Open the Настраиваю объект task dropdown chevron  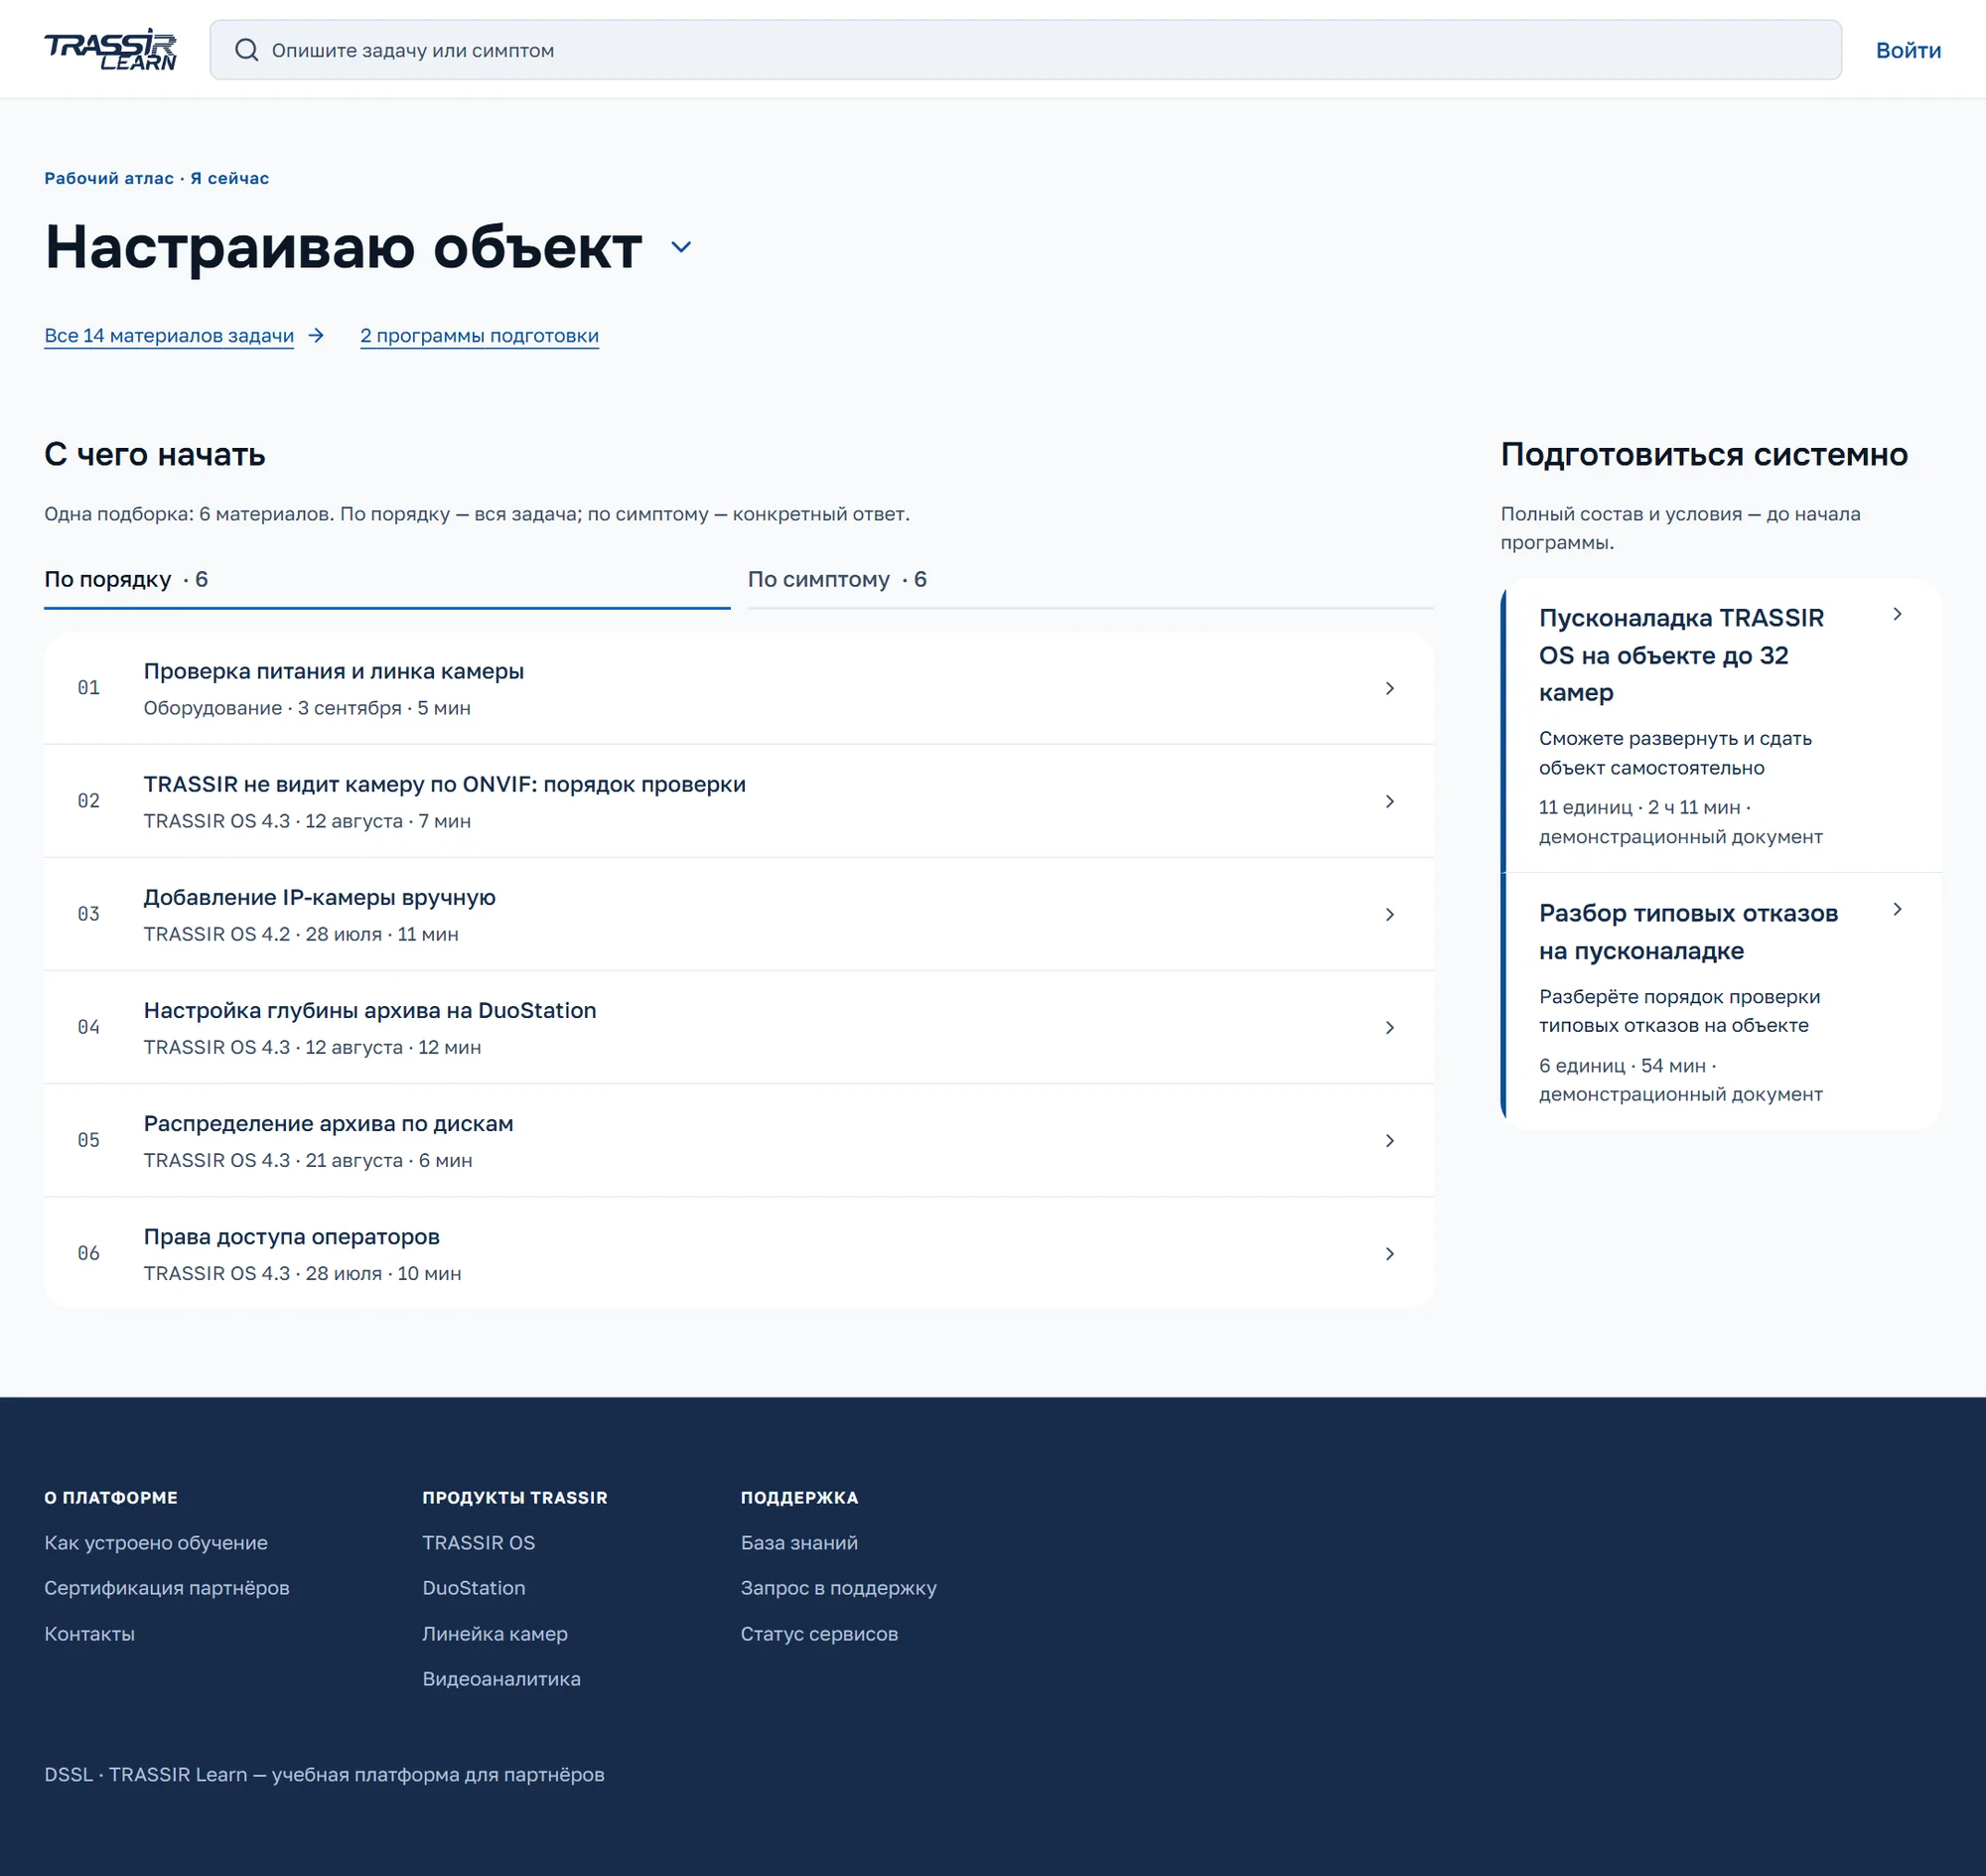click(x=681, y=247)
